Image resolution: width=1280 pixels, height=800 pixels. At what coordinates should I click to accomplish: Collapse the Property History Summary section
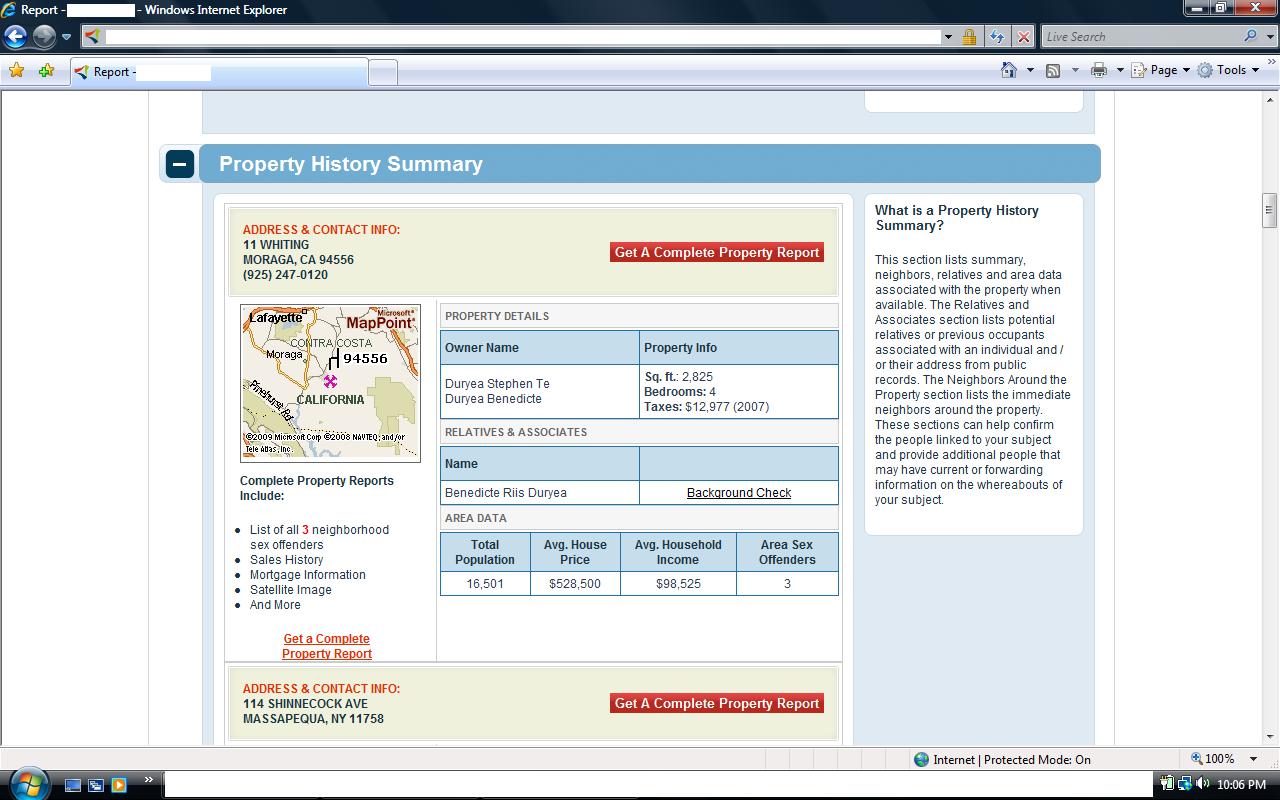pos(180,164)
